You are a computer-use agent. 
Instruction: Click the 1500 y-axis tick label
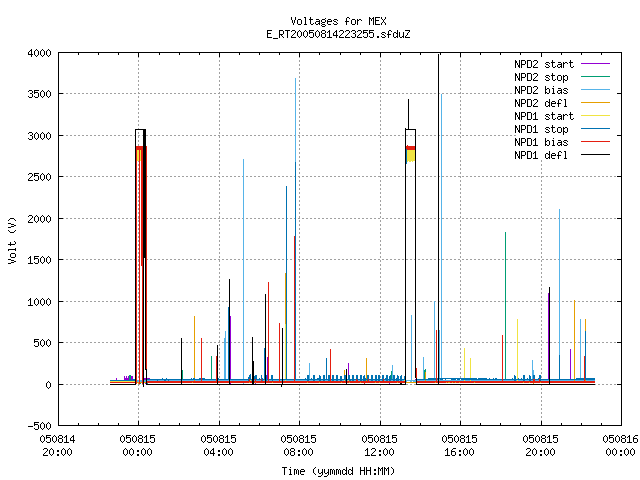(x=40, y=260)
